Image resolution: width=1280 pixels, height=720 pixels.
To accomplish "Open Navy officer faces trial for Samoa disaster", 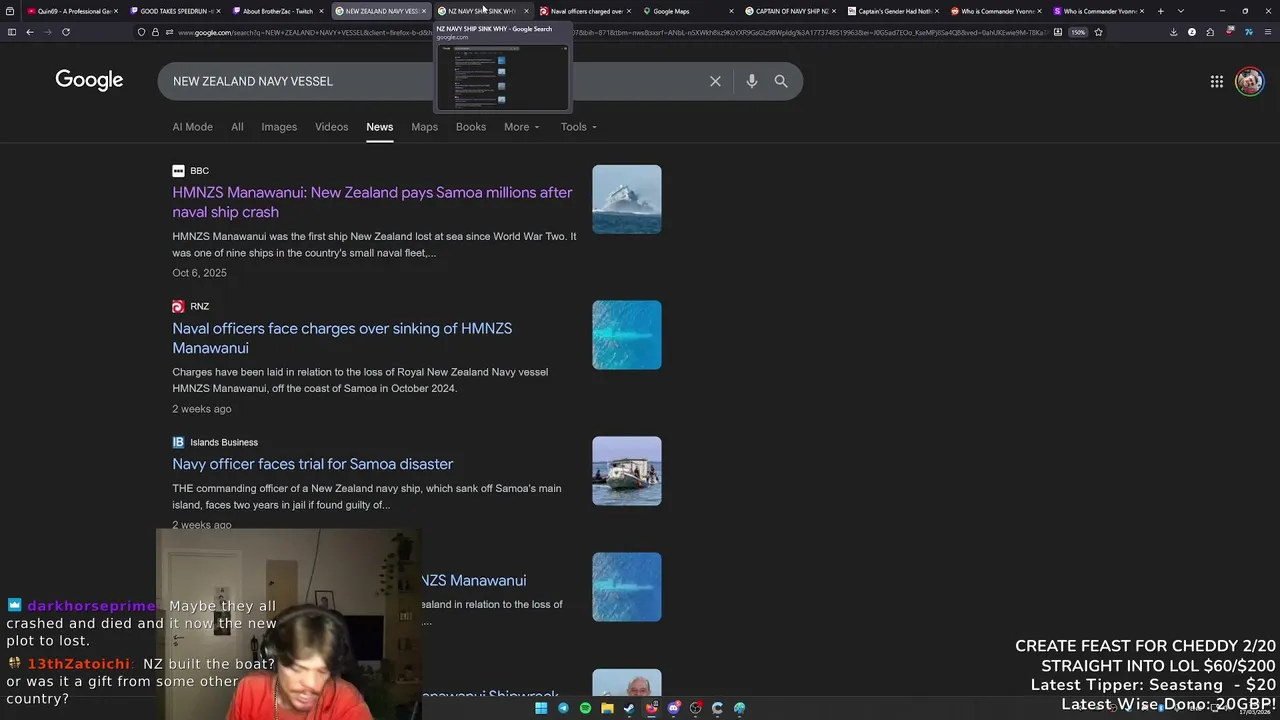I will point(312,464).
